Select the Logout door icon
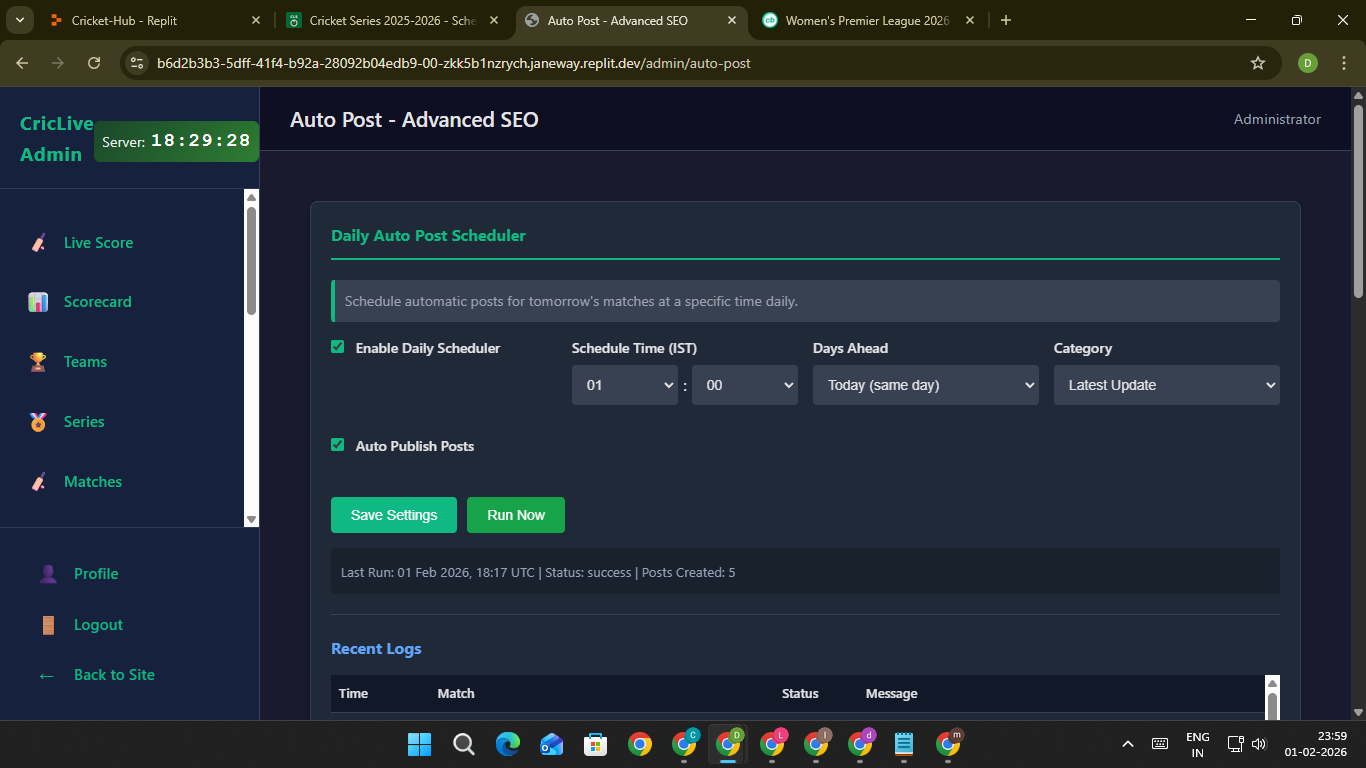This screenshot has height=768, width=1366. coord(48,625)
